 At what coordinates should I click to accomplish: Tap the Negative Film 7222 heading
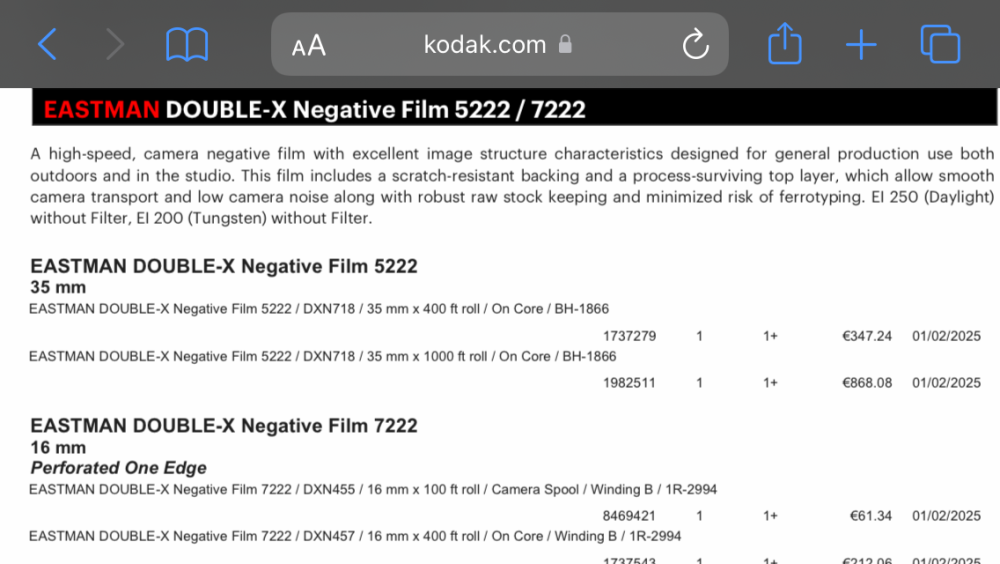(x=224, y=426)
